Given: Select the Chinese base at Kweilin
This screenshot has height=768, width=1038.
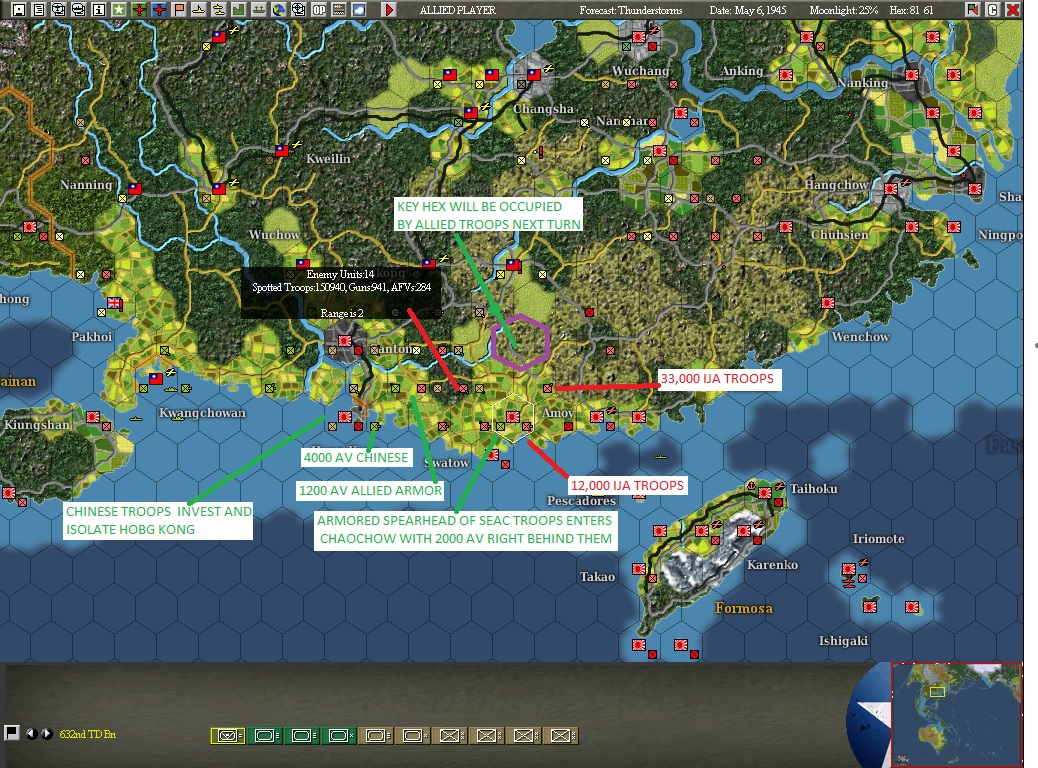Looking at the screenshot, I should 282,150.
